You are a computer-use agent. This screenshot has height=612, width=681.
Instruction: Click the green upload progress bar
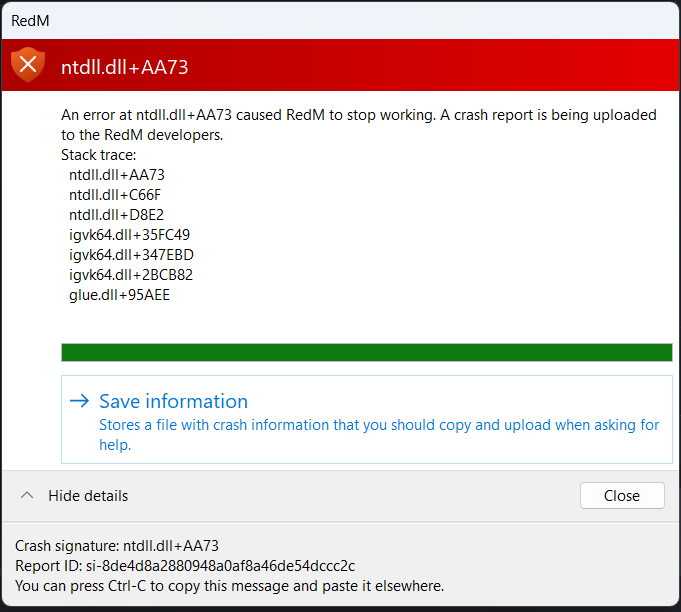point(366,352)
